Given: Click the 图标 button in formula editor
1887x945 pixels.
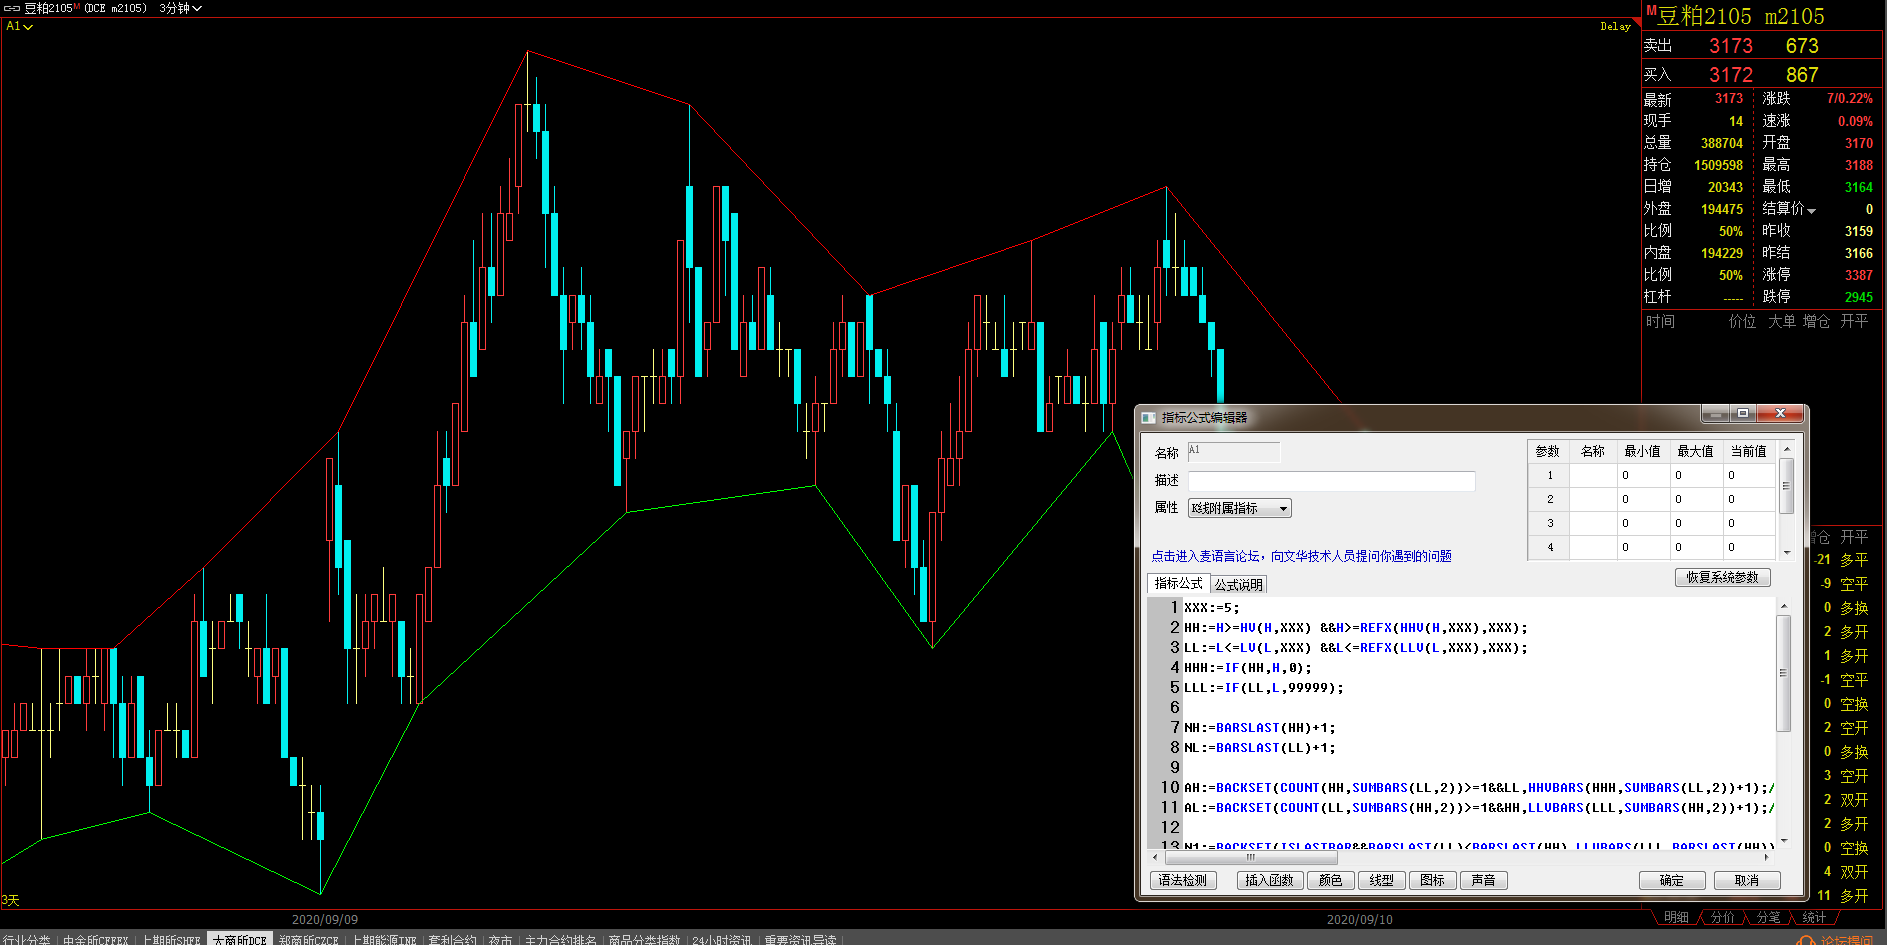Looking at the screenshot, I should point(1432,880).
